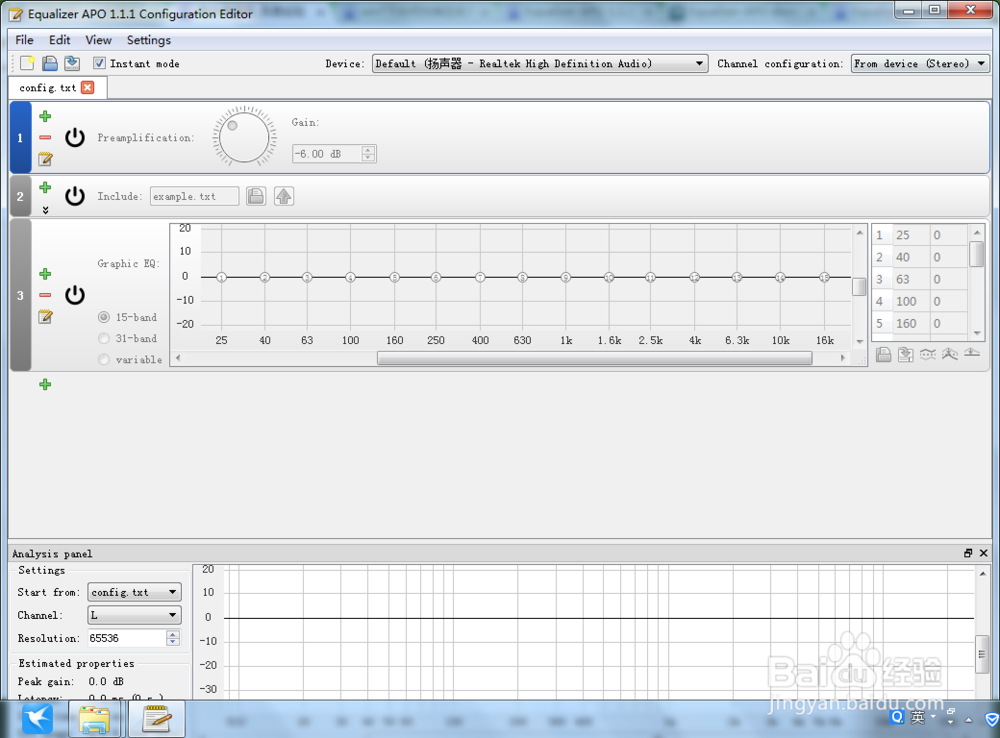Open the blue bird app in the taskbar
The image size is (1000, 738).
38,719
